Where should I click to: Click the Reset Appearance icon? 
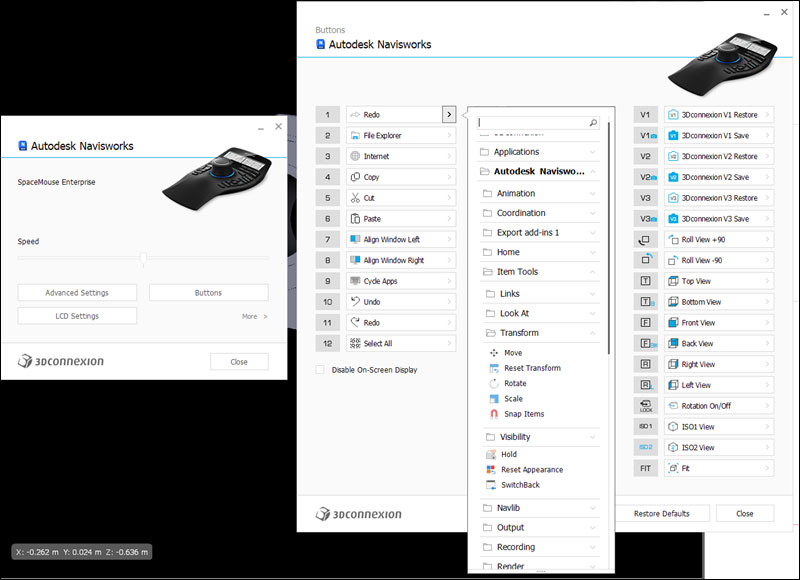pos(491,469)
